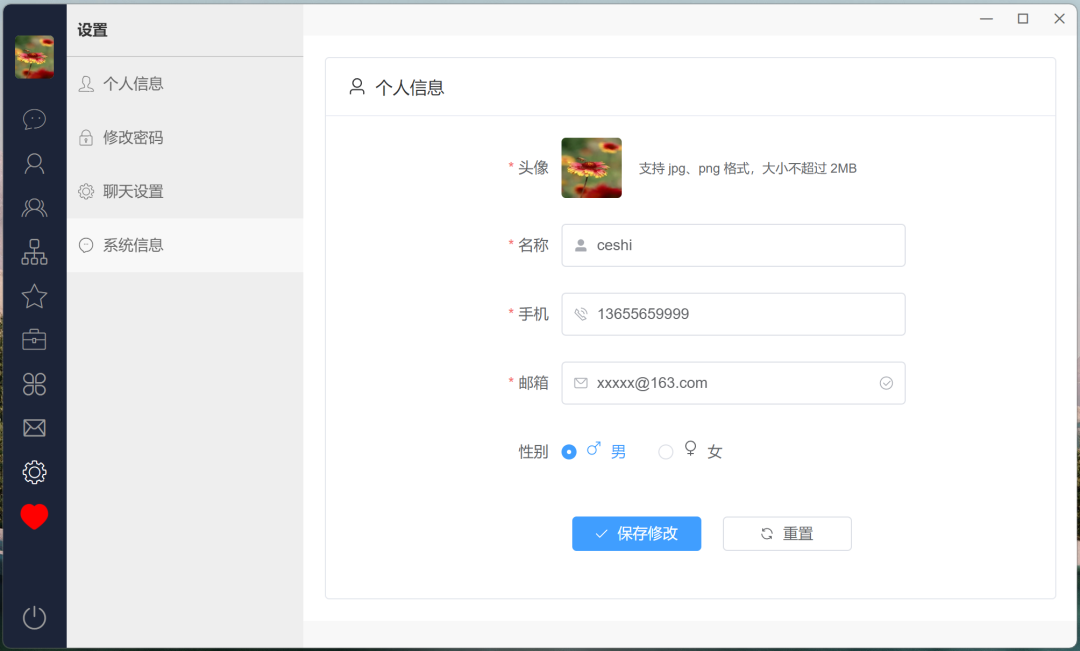Open the mail envelope icon in sidebar
The width and height of the screenshot is (1080, 651).
point(34,428)
